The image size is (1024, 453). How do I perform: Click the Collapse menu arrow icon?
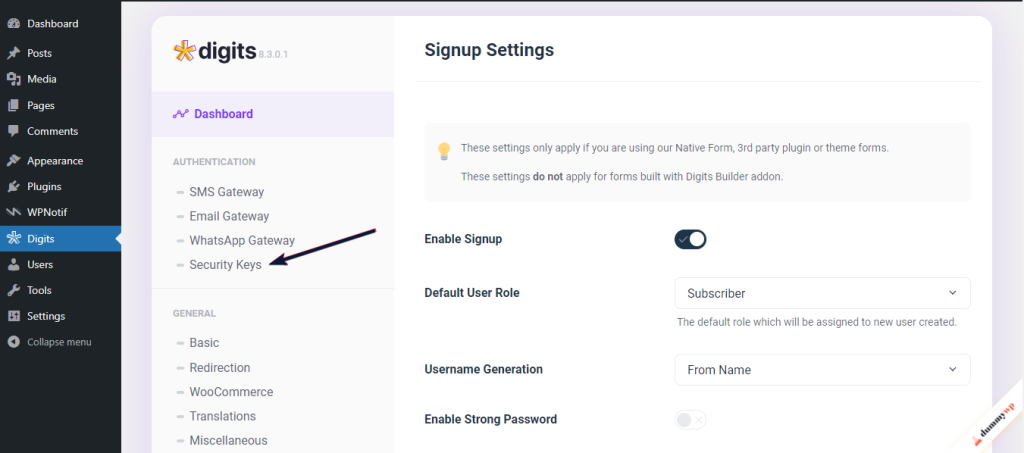coord(13,342)
